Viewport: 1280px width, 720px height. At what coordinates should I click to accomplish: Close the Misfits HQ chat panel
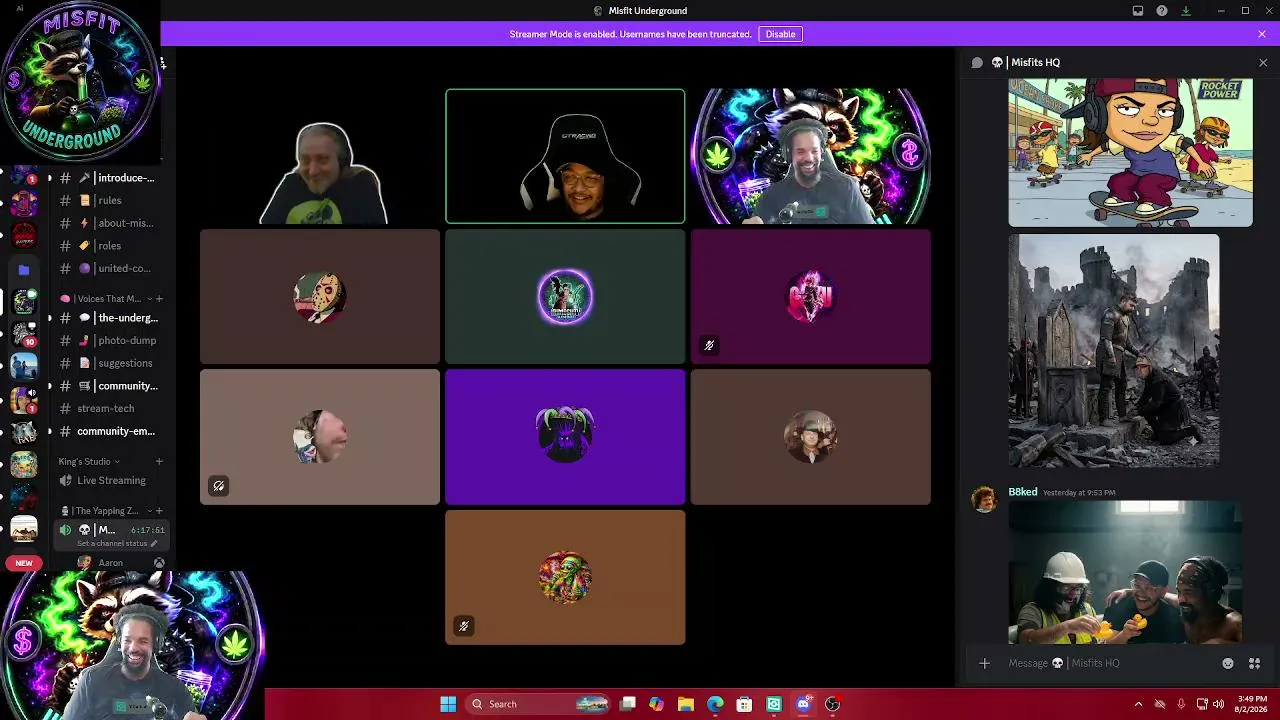point(1263,62)
